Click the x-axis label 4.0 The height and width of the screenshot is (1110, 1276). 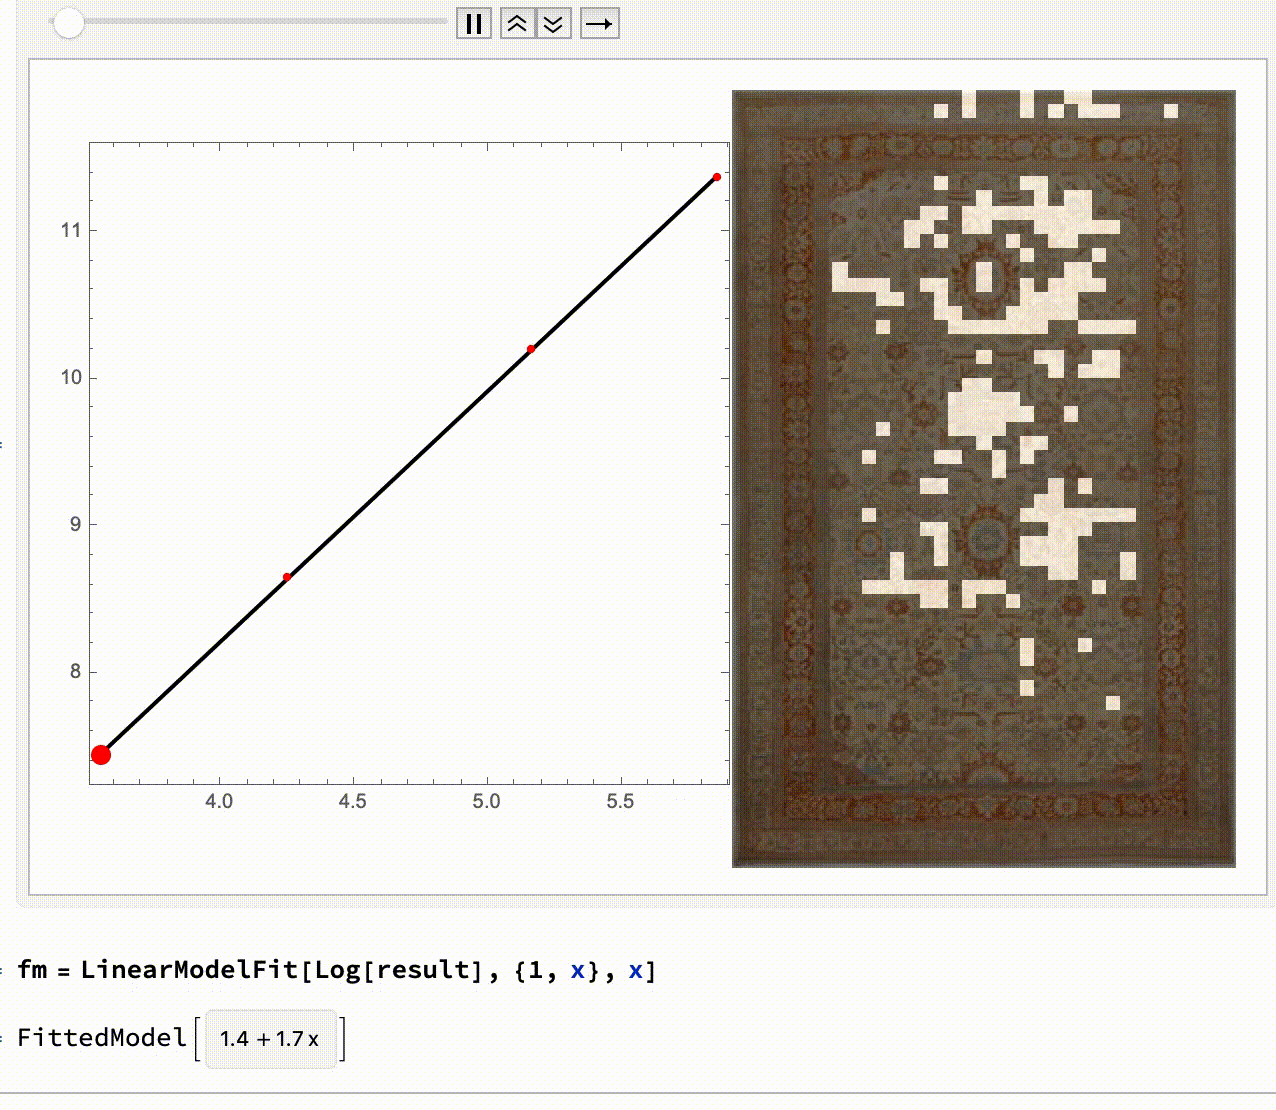point(219,801)
